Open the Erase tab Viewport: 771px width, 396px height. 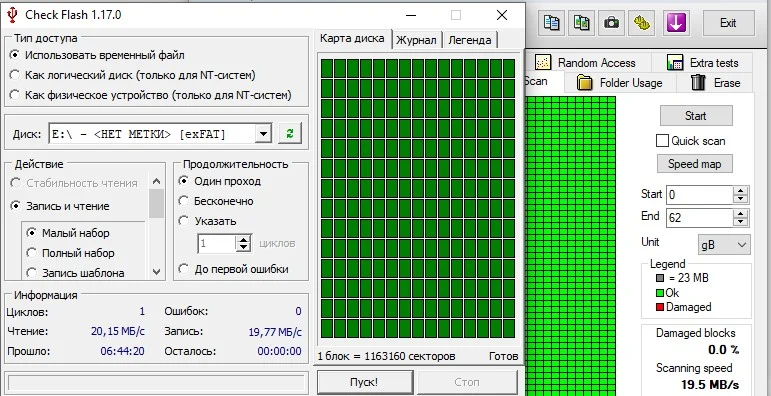tap(715, 83)
